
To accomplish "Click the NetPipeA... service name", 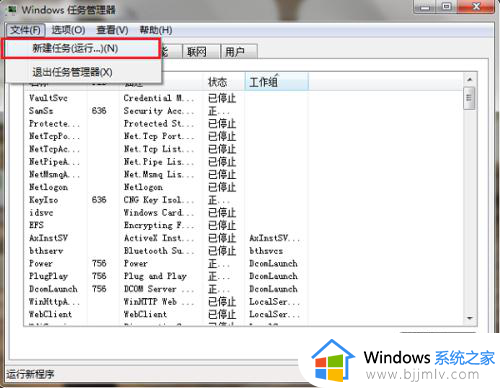I will tap(54, 162).
